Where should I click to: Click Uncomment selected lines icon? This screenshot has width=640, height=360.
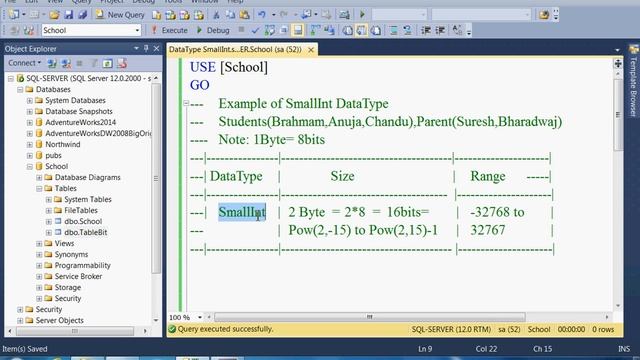(407, 30)
